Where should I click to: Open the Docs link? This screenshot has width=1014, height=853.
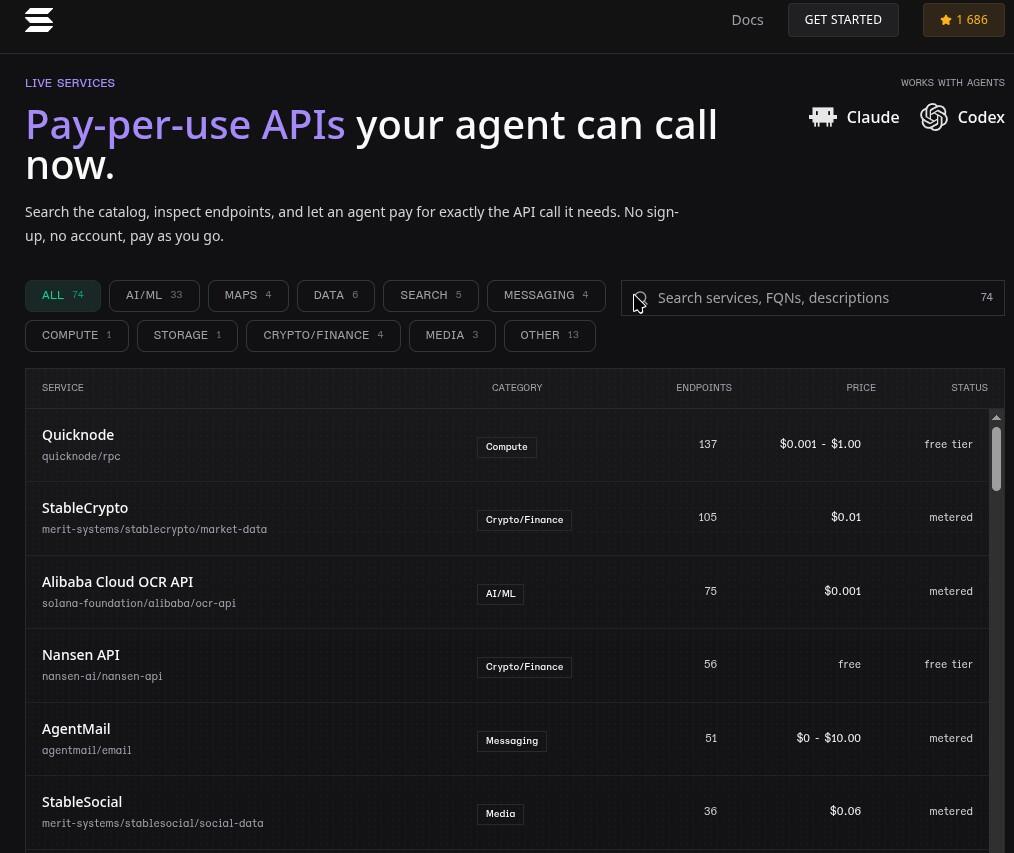(747, 20)
